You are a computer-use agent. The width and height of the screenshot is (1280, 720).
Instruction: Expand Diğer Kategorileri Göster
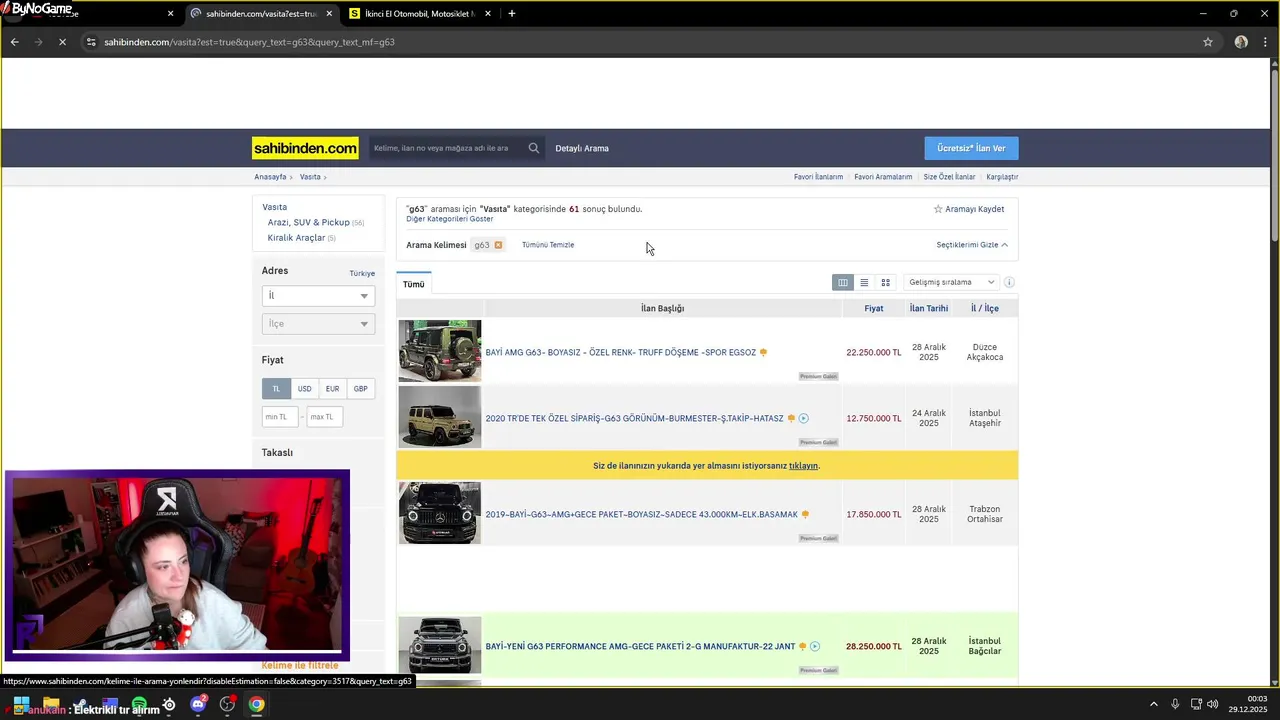(449, 219)
